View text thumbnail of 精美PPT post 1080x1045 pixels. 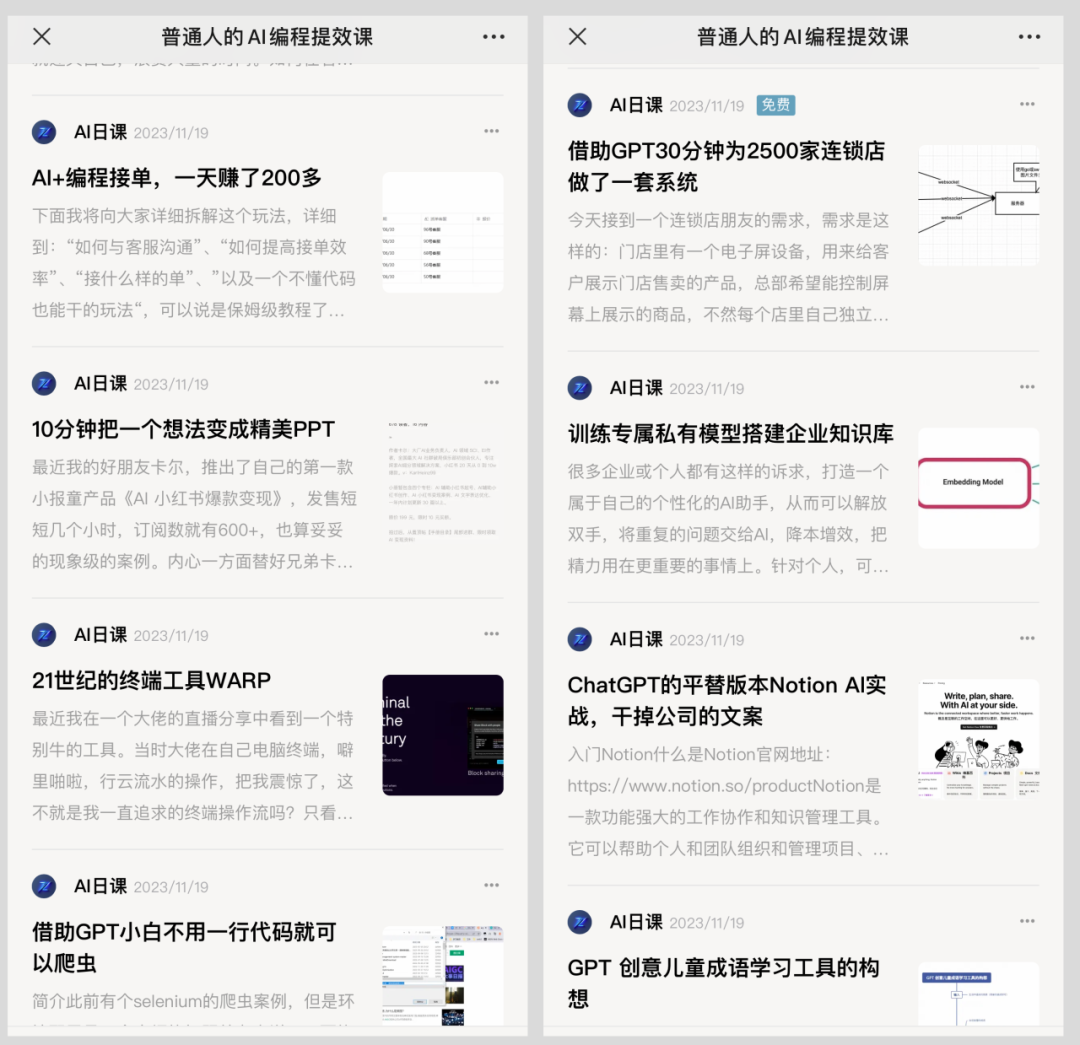(x=443, y=484)
